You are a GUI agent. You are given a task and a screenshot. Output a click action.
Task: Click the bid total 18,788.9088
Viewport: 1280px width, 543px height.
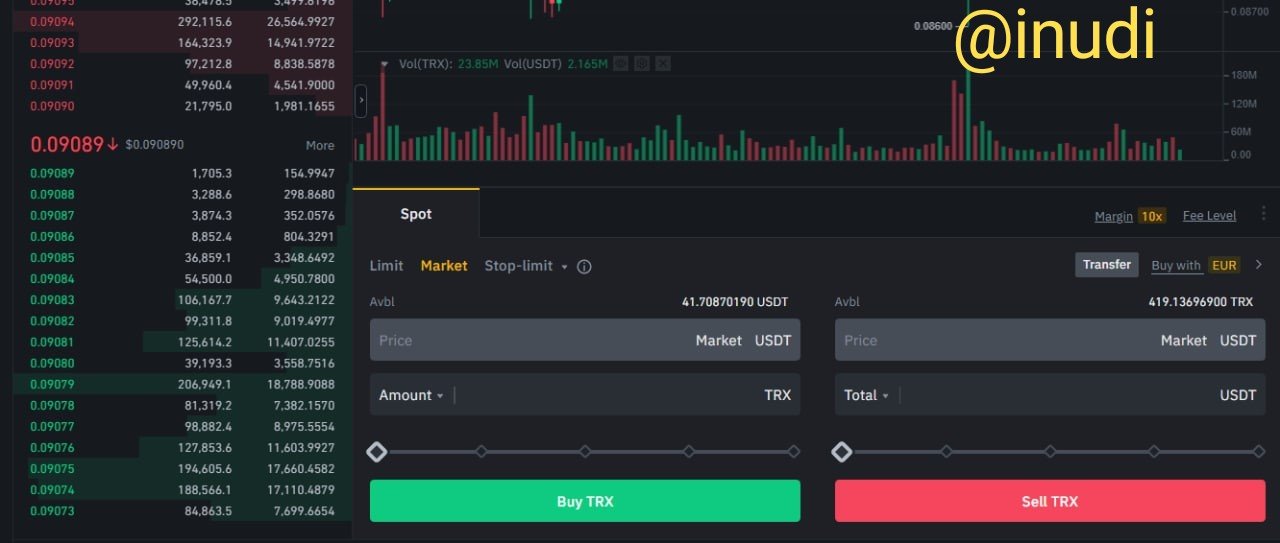(x=300, y=384)
